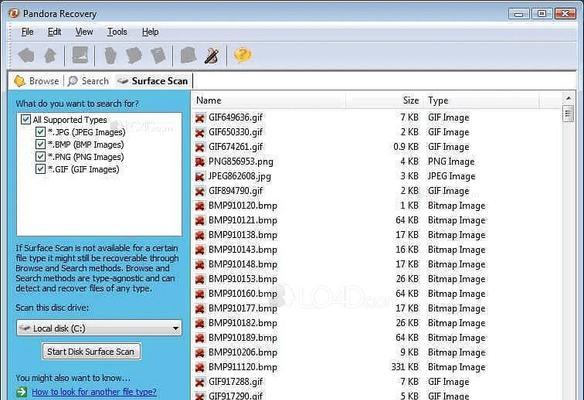This screenshot has height=400, width=584.
Task: Select the file BMP910206.bmp
Action: point(242,352)
